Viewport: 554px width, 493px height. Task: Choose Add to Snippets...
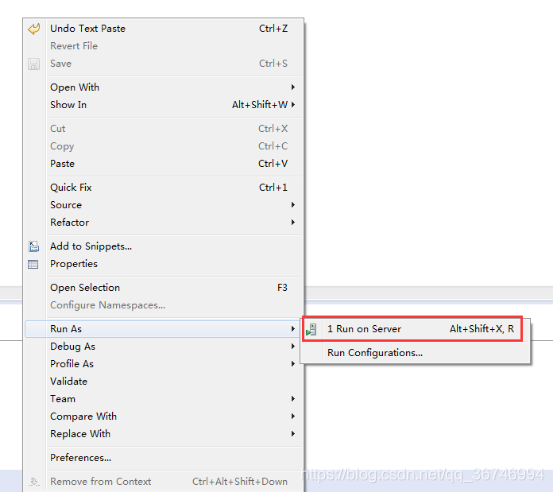pos(163,246)
